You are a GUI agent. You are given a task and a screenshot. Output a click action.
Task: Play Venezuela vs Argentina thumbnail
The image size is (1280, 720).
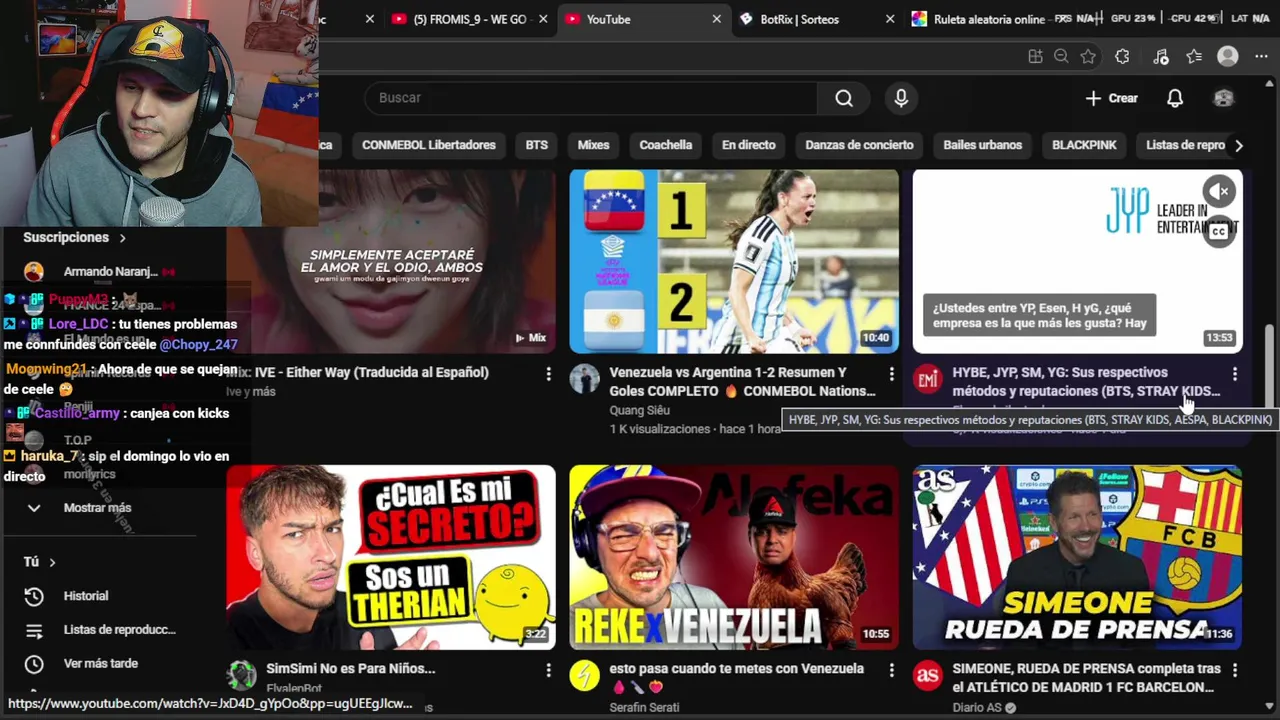734,261
